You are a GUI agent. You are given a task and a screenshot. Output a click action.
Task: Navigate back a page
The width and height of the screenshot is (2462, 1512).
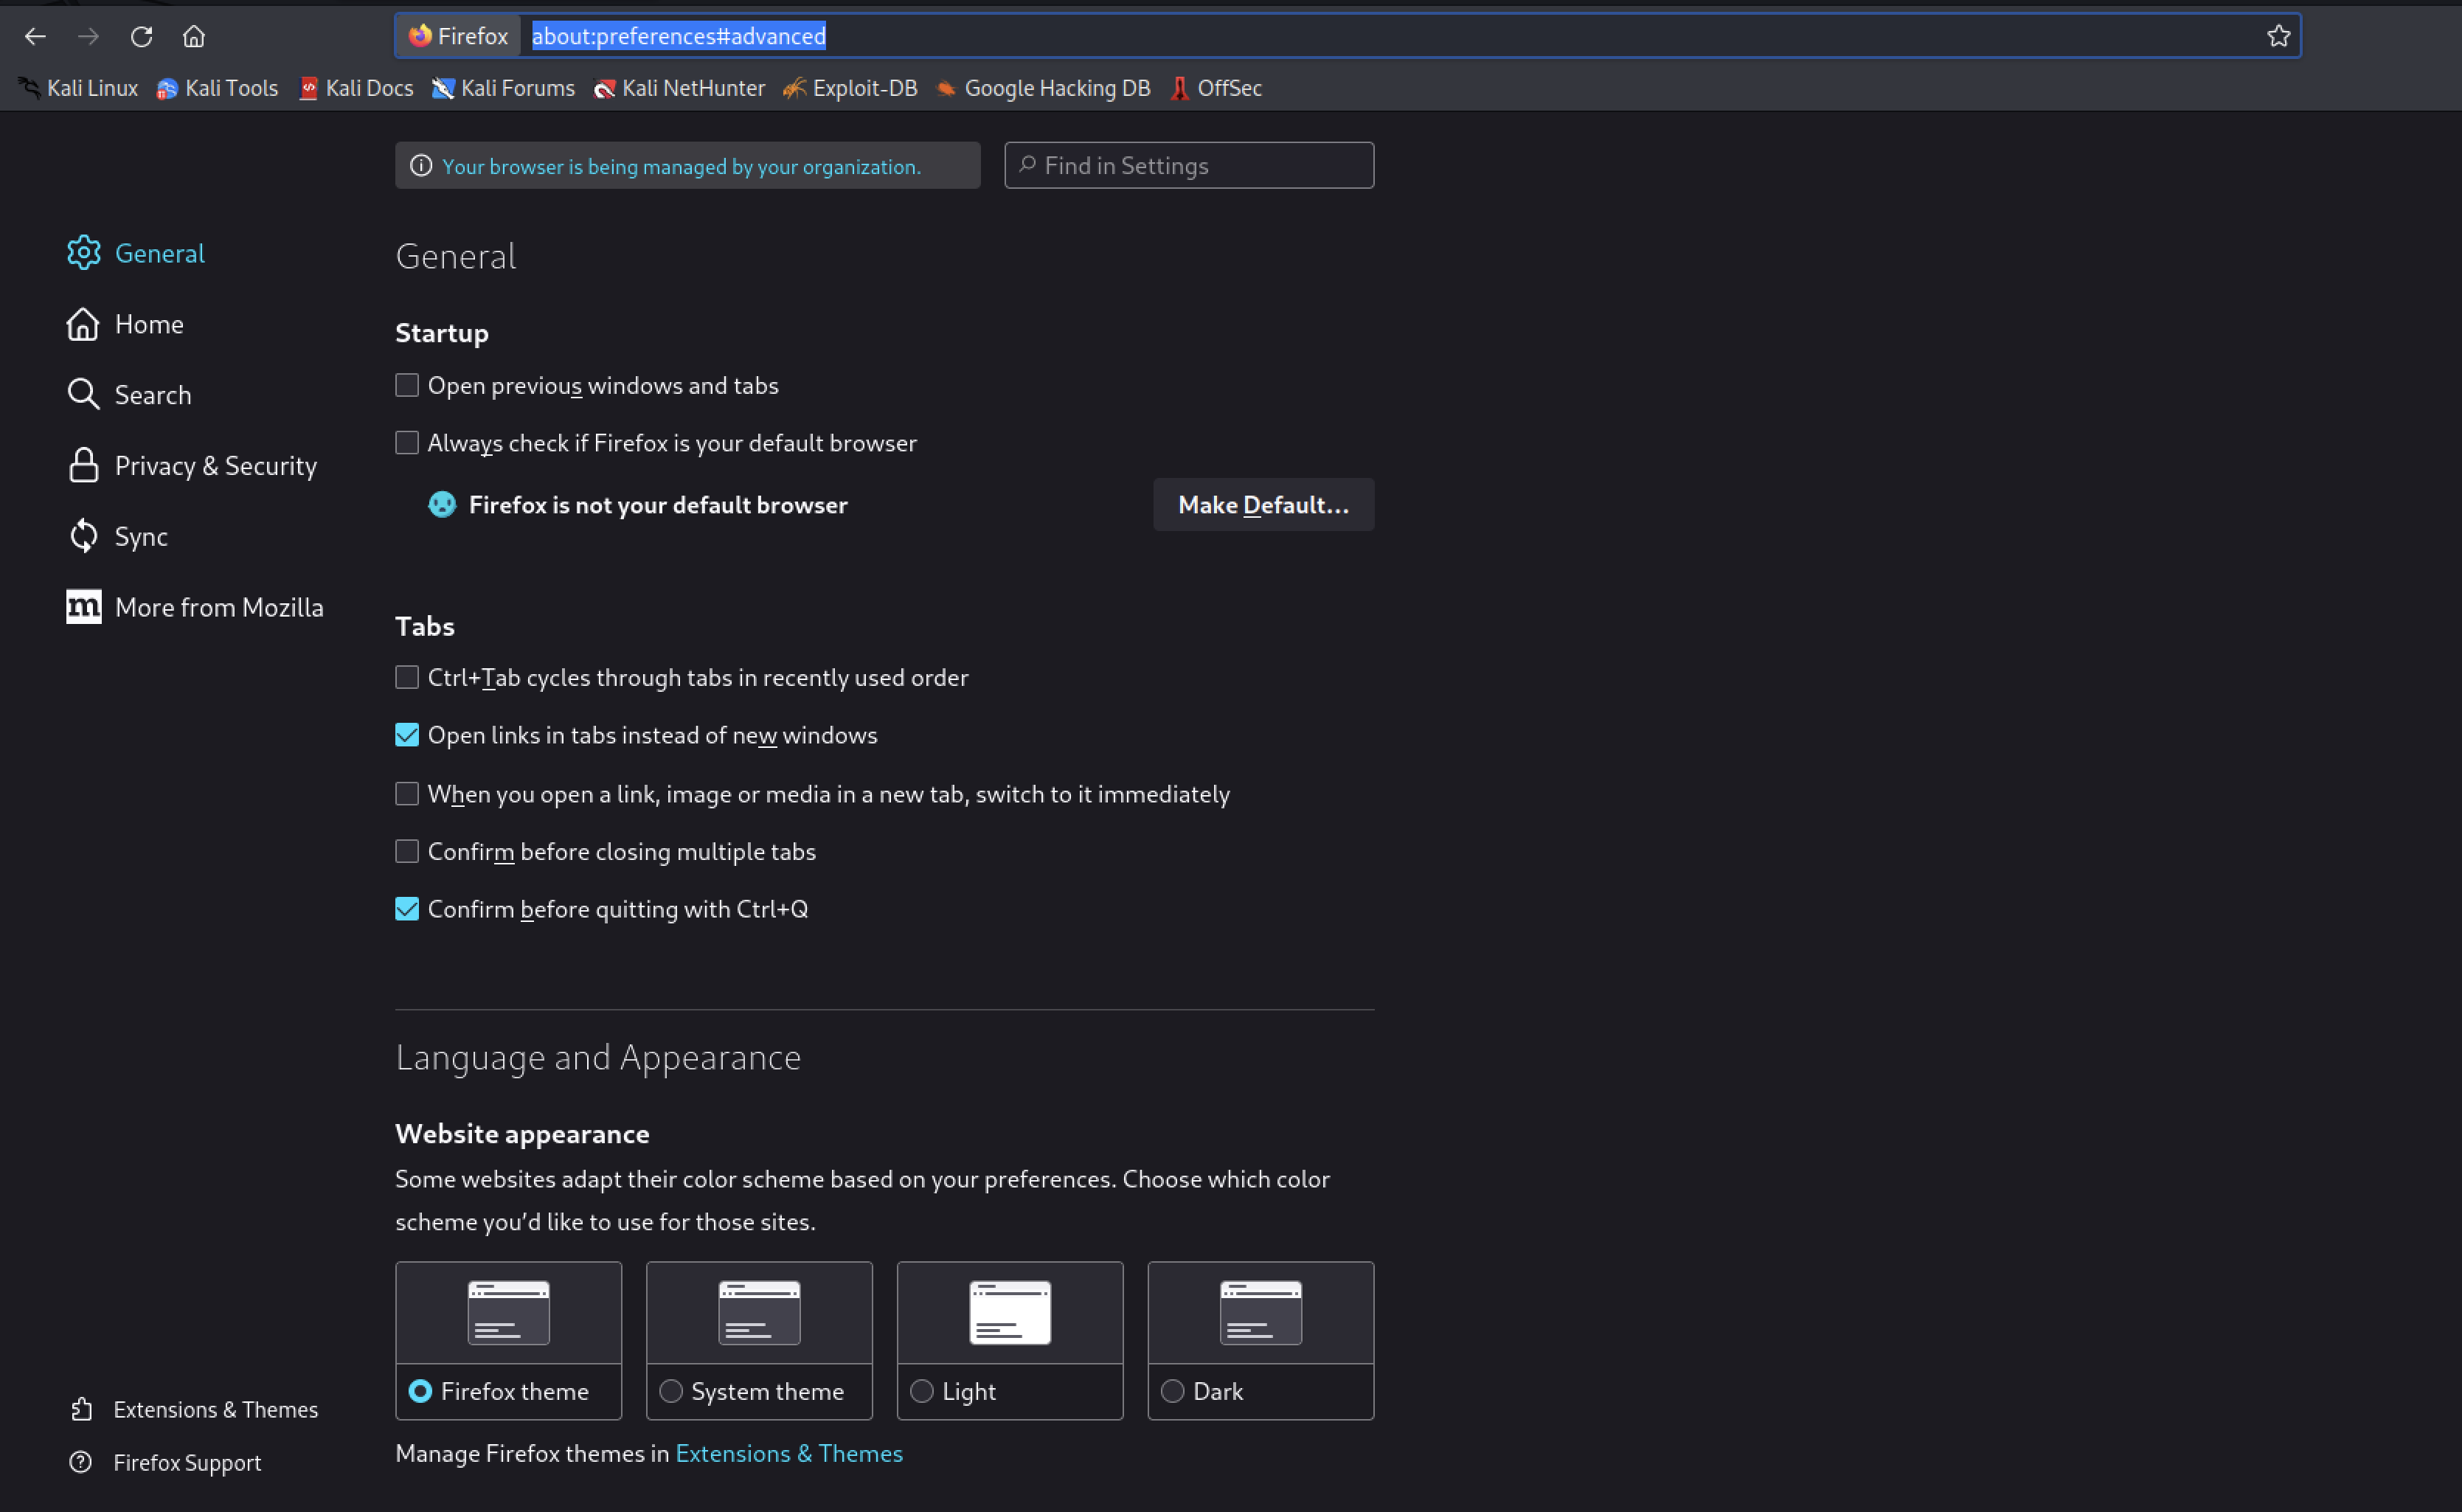pos(36,36)
